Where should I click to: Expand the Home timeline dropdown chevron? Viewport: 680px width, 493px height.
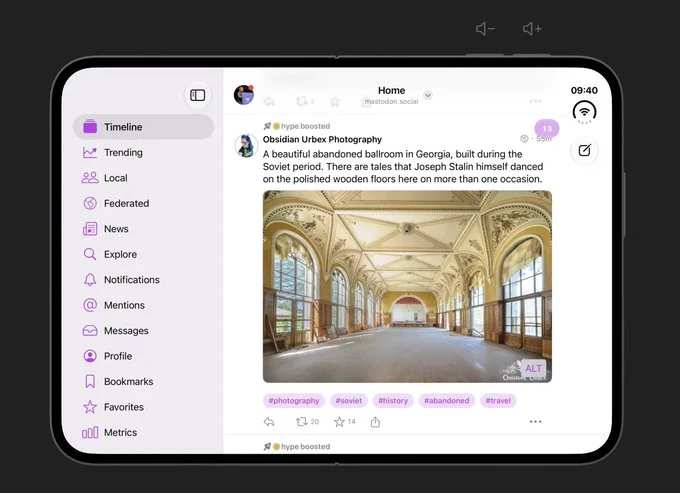click(x=428, y=95)
